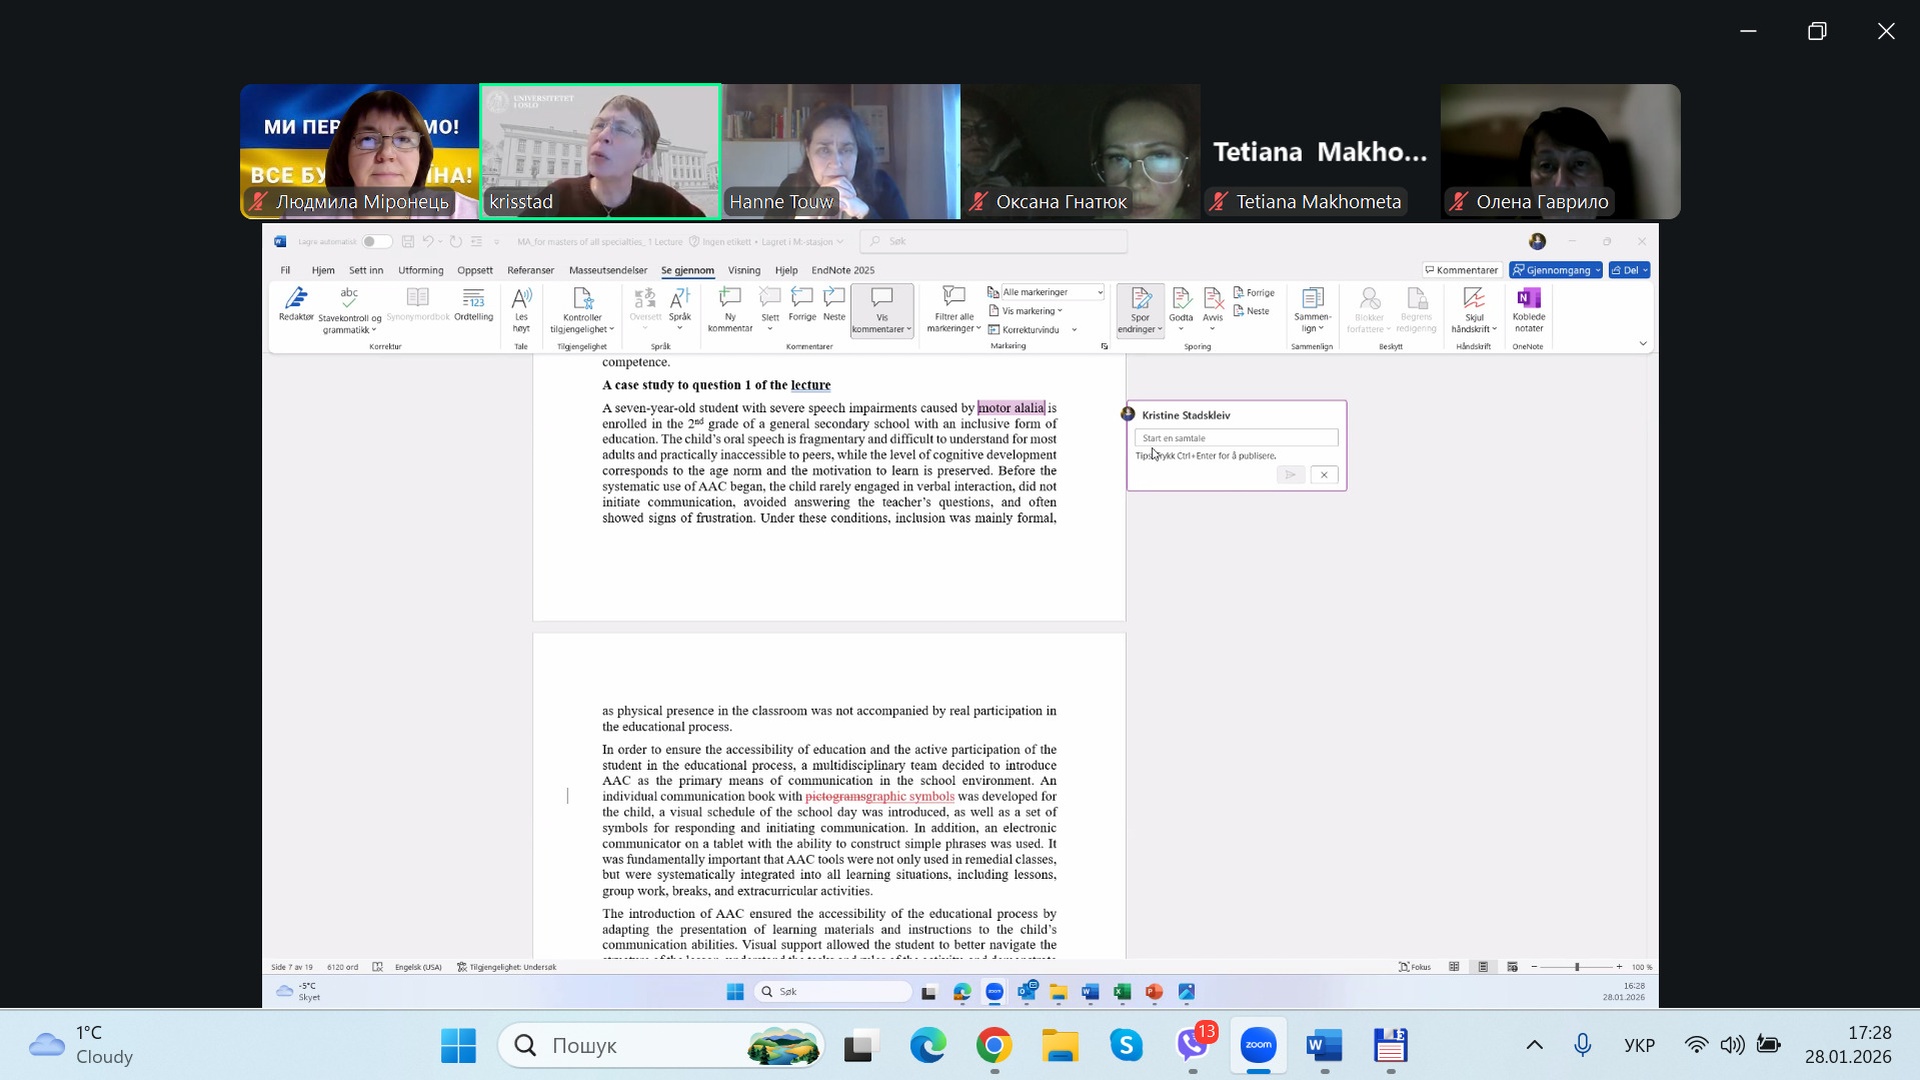This screenshot has height=1080, width=1920.
Task: Click the Redaktør editor icon
Action: 296,299
